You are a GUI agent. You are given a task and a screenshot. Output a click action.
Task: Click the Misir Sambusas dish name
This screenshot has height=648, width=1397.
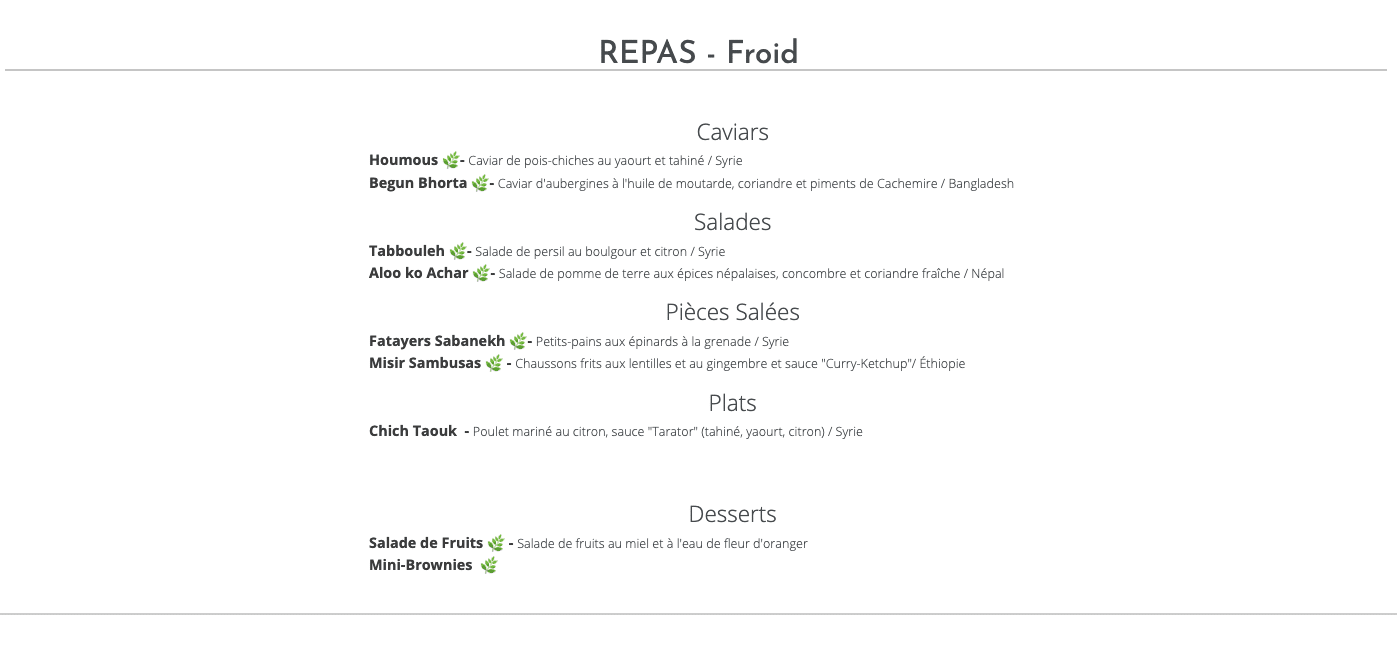click(425, 363)
